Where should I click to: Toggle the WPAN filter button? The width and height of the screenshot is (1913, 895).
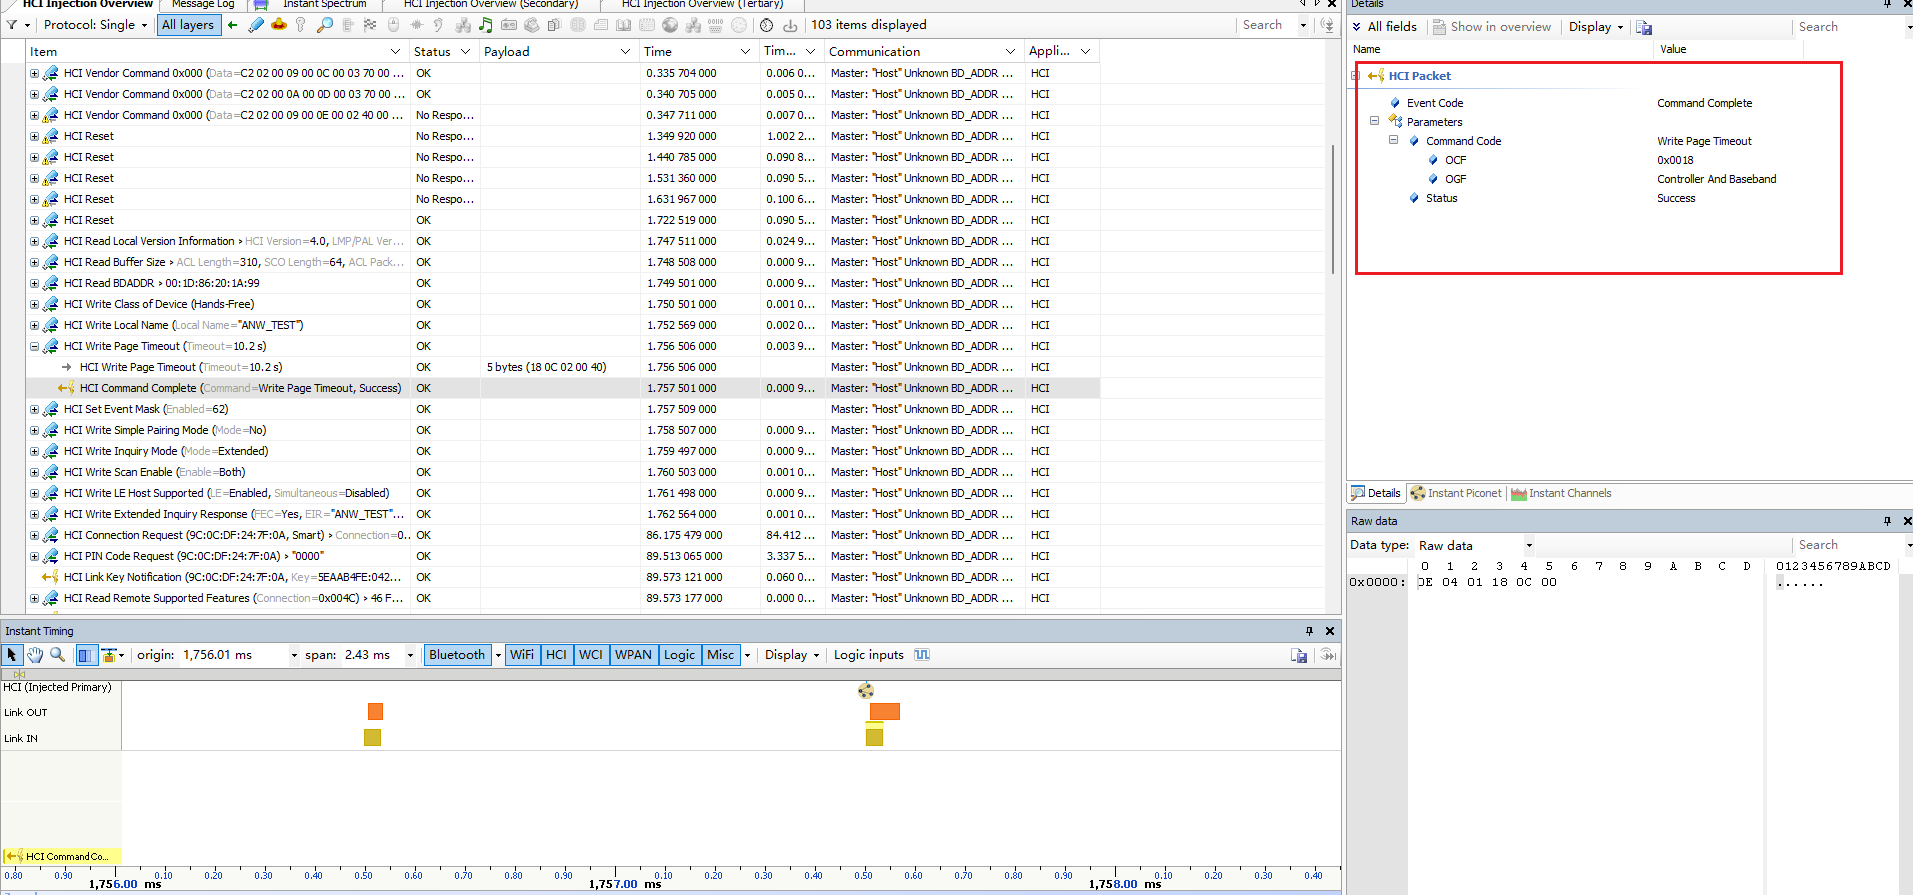[633, 655]
